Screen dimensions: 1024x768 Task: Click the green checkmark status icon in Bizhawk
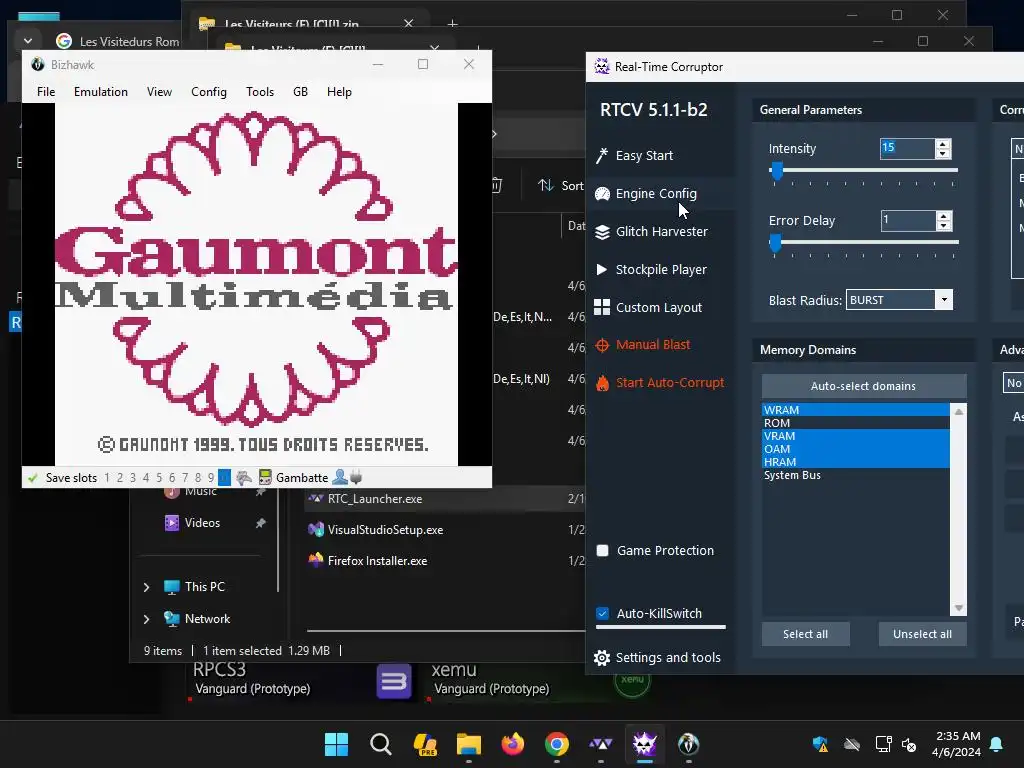[33, 478]
